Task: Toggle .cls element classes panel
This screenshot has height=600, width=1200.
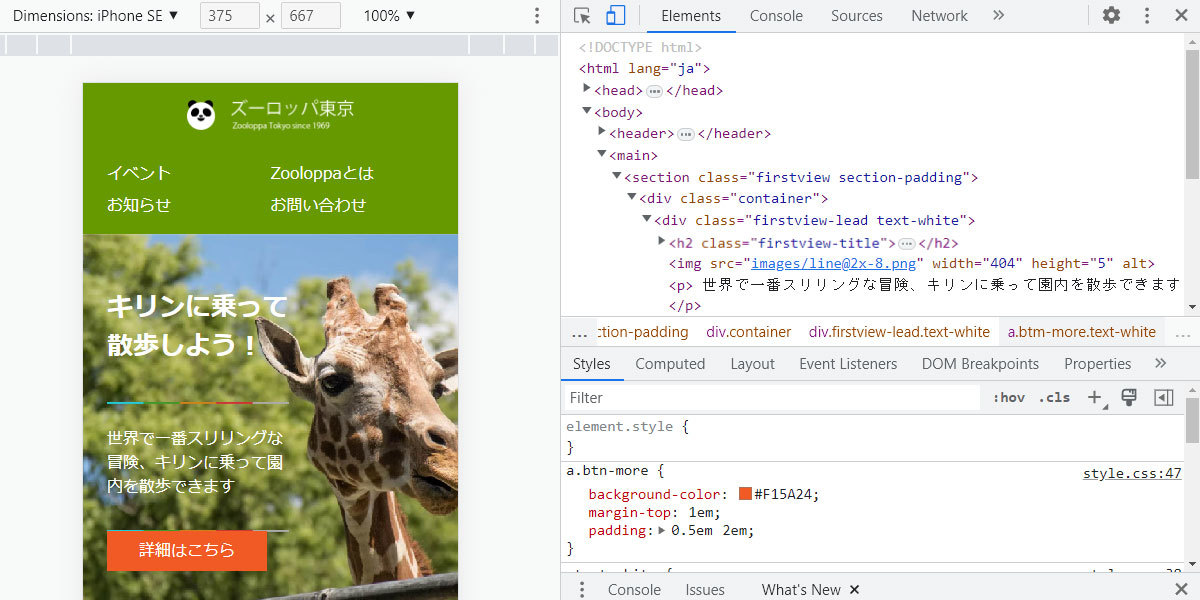Action: click(x=1054, y=398)
